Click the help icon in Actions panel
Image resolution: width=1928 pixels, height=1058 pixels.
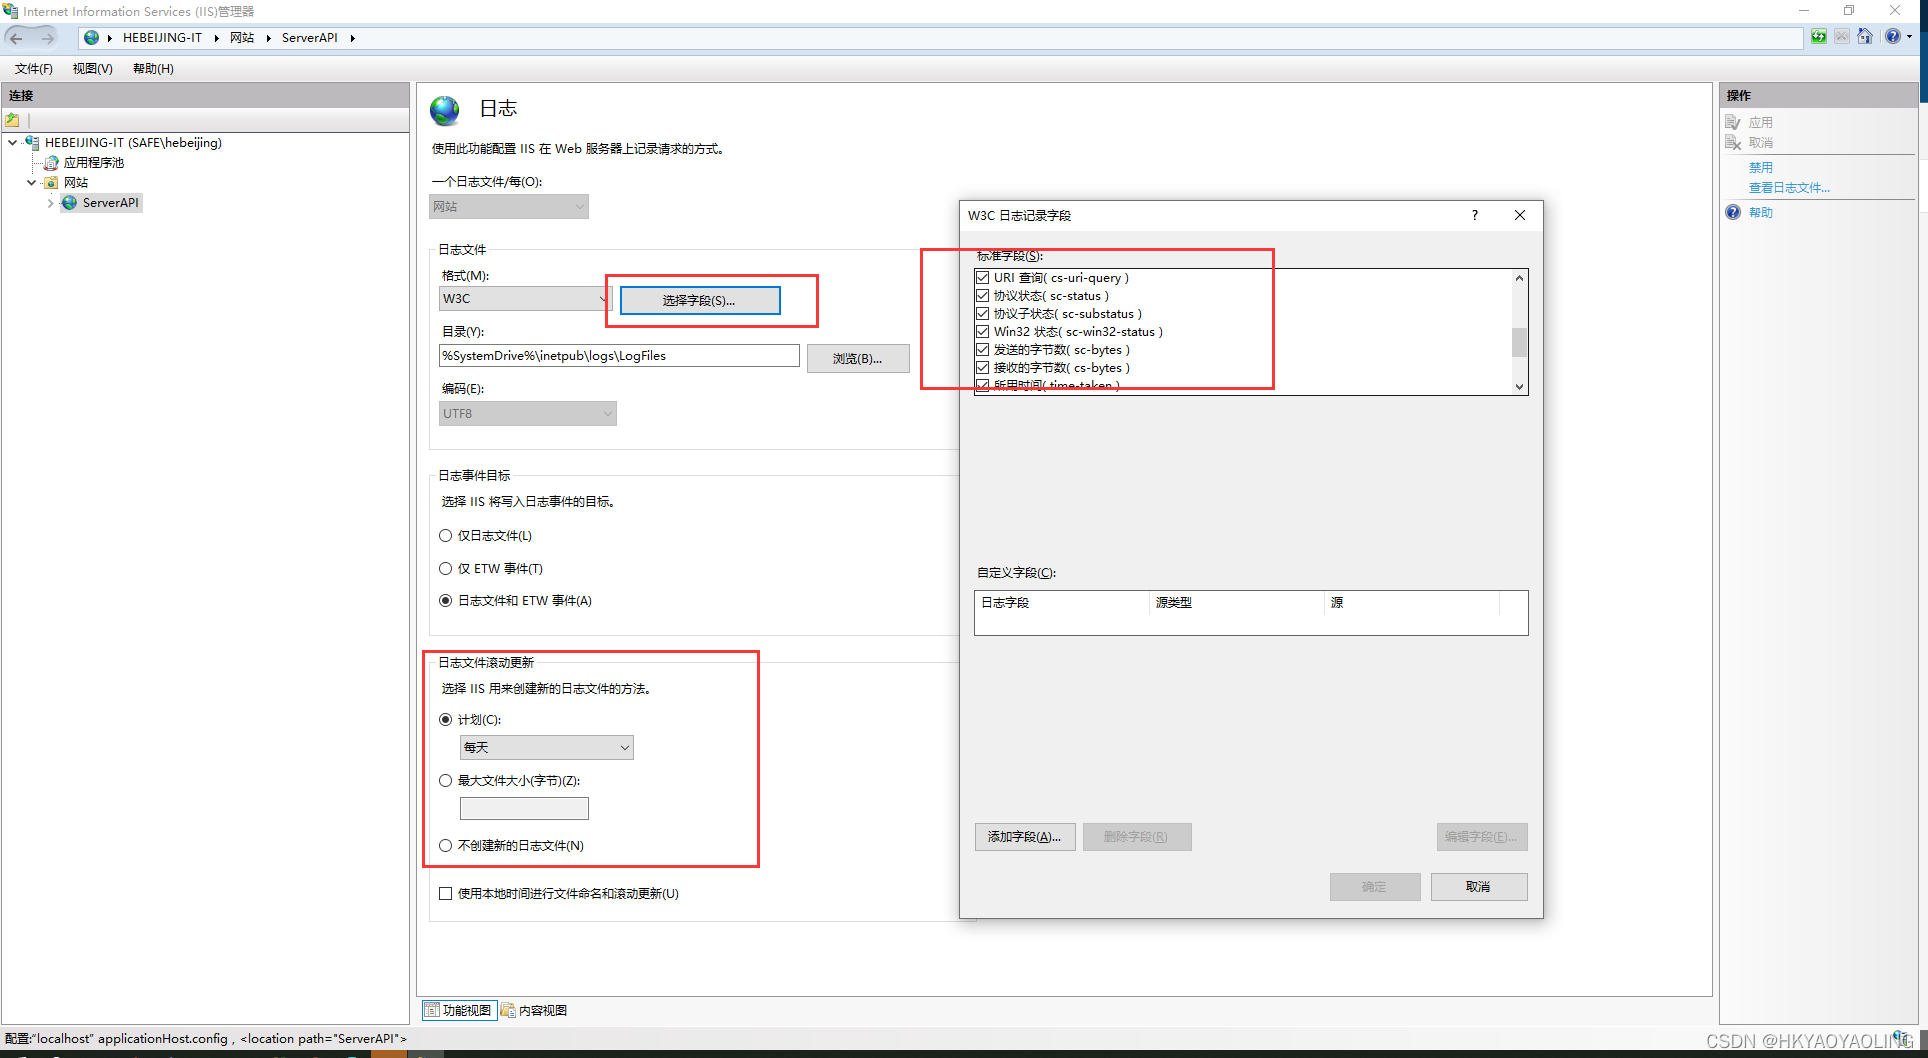click(x=1733, y=212)
